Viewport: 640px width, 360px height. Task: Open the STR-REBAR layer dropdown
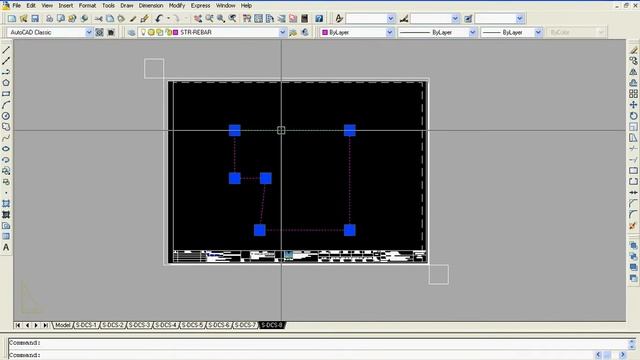[282, 32]
